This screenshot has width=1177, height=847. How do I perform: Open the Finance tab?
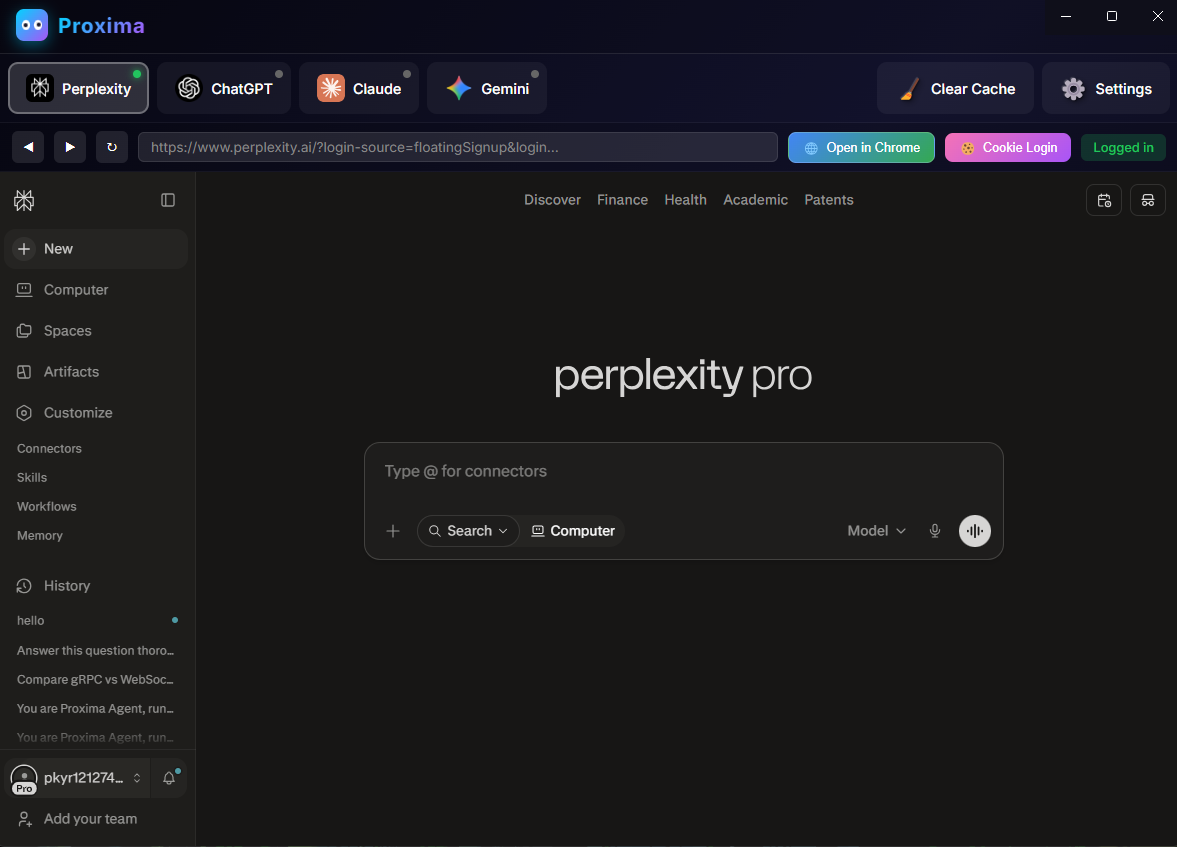click(622, 200)
